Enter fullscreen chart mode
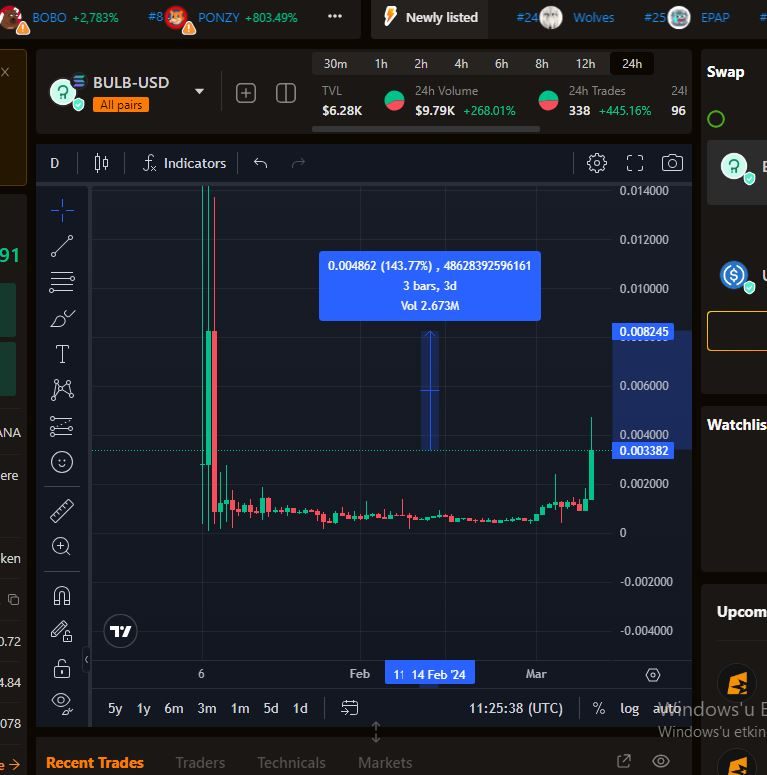This screenshot has width=767, height=775. (635, 163)
